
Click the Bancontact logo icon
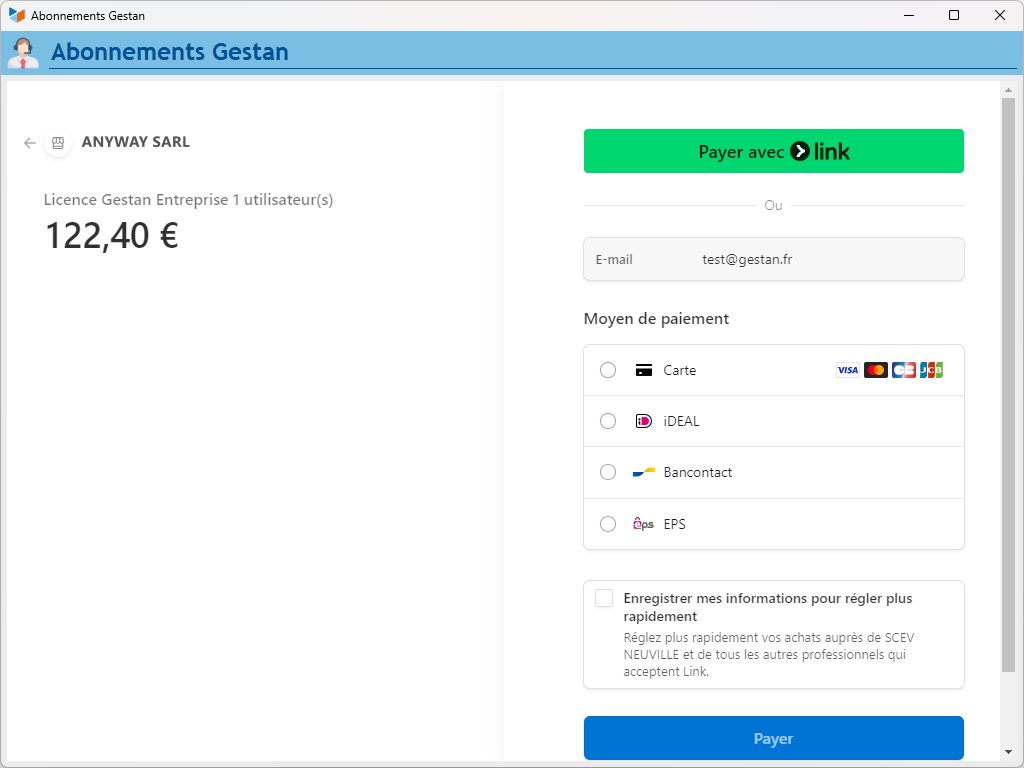click(644, 472)
